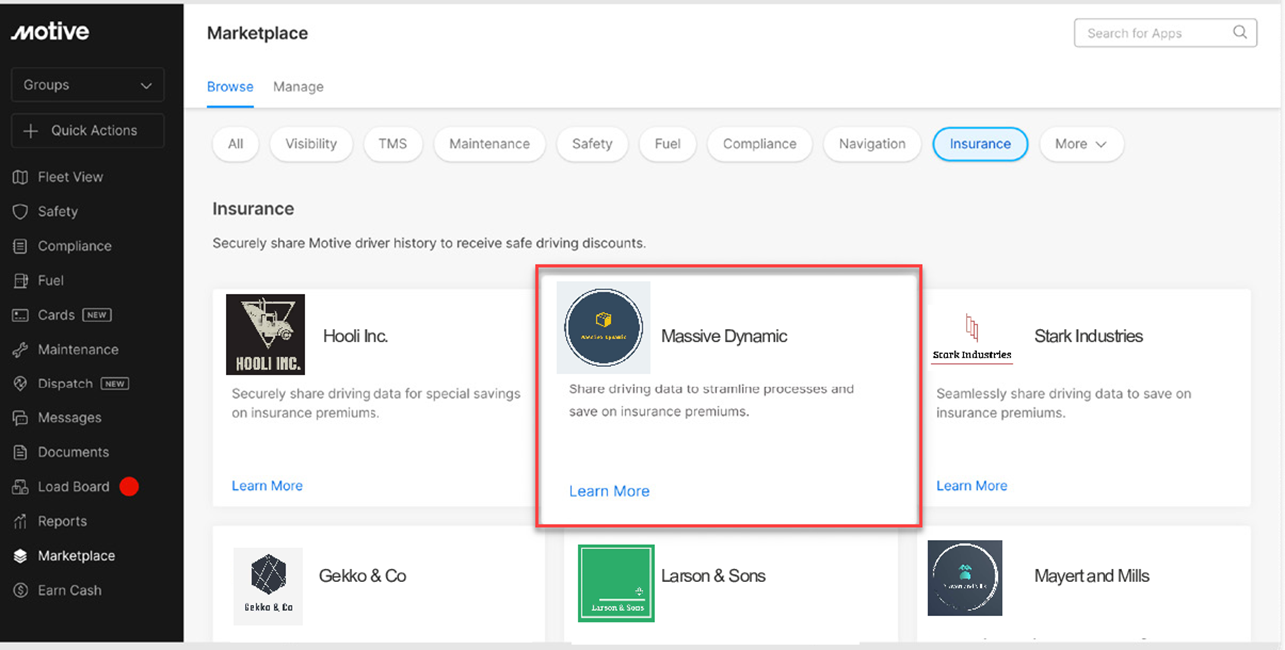
Task: Select the All category filter
Action: (x=236, y=144)
